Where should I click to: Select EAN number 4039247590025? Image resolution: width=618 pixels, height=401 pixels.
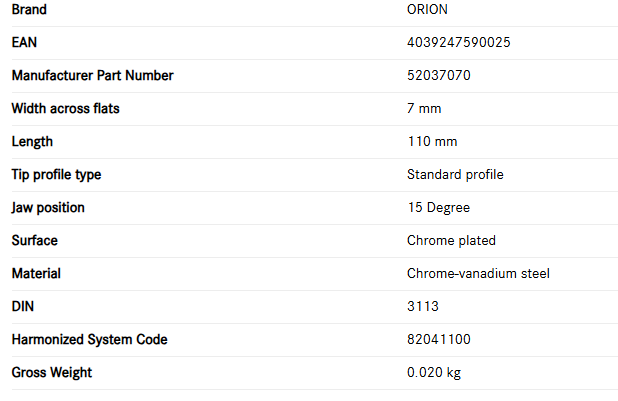[459, 42]
